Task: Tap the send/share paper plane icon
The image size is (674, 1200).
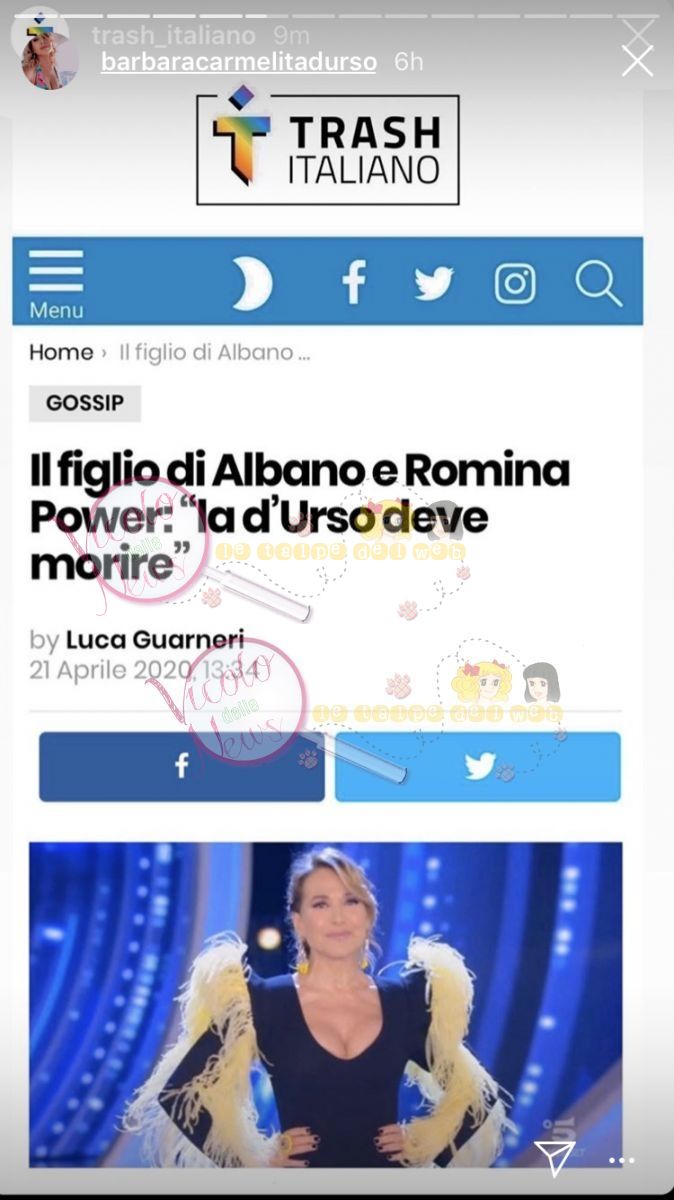Action: point(552,1157)
